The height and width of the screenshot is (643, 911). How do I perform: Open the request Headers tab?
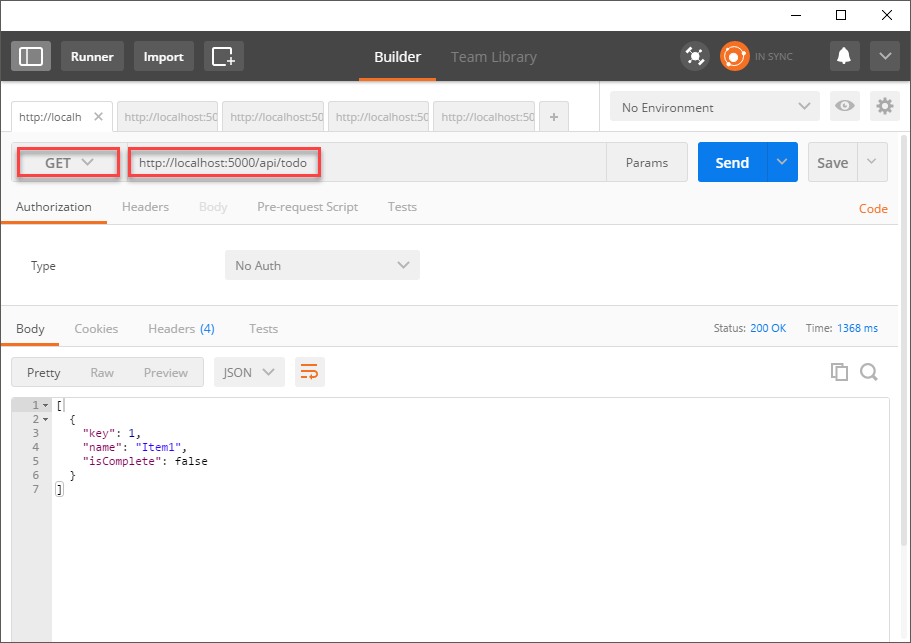coord(145,207)
